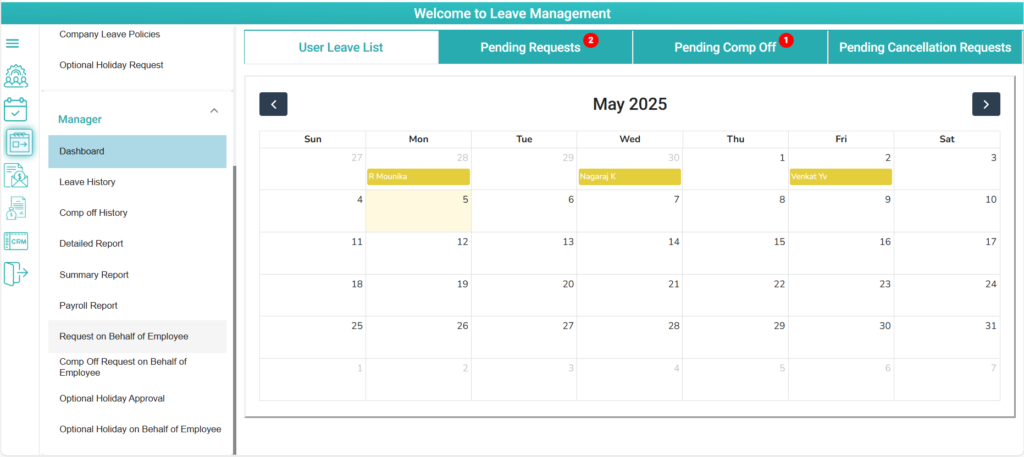Click the sidebar menu vertical scrollbar
Viewport: 1024px width, 457px height.
234,307
